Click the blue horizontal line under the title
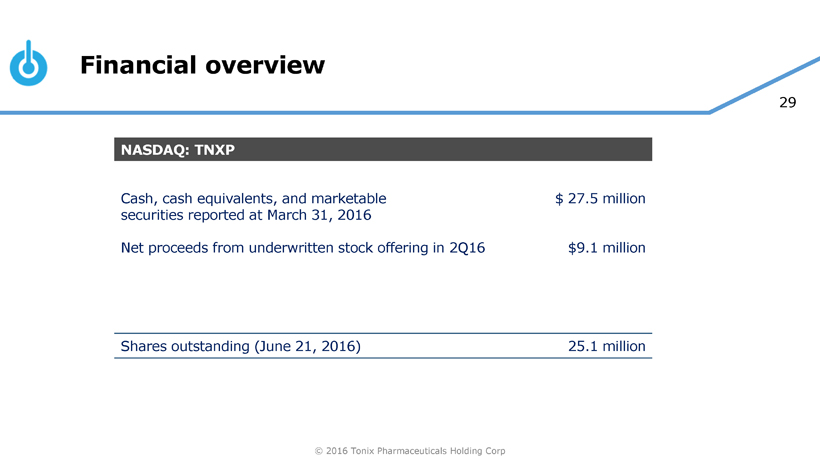 click(x=350, y=112)
